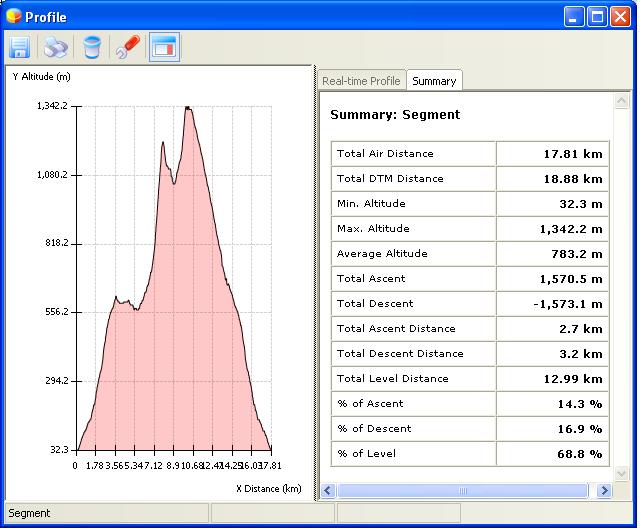Click the '16.9 %' value

coord(580,429)
